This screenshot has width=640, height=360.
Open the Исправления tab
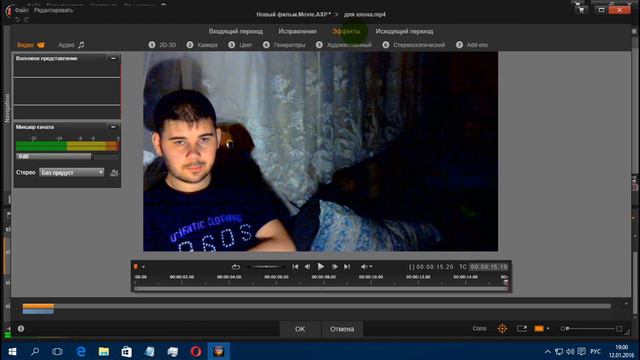coord(297,31)
